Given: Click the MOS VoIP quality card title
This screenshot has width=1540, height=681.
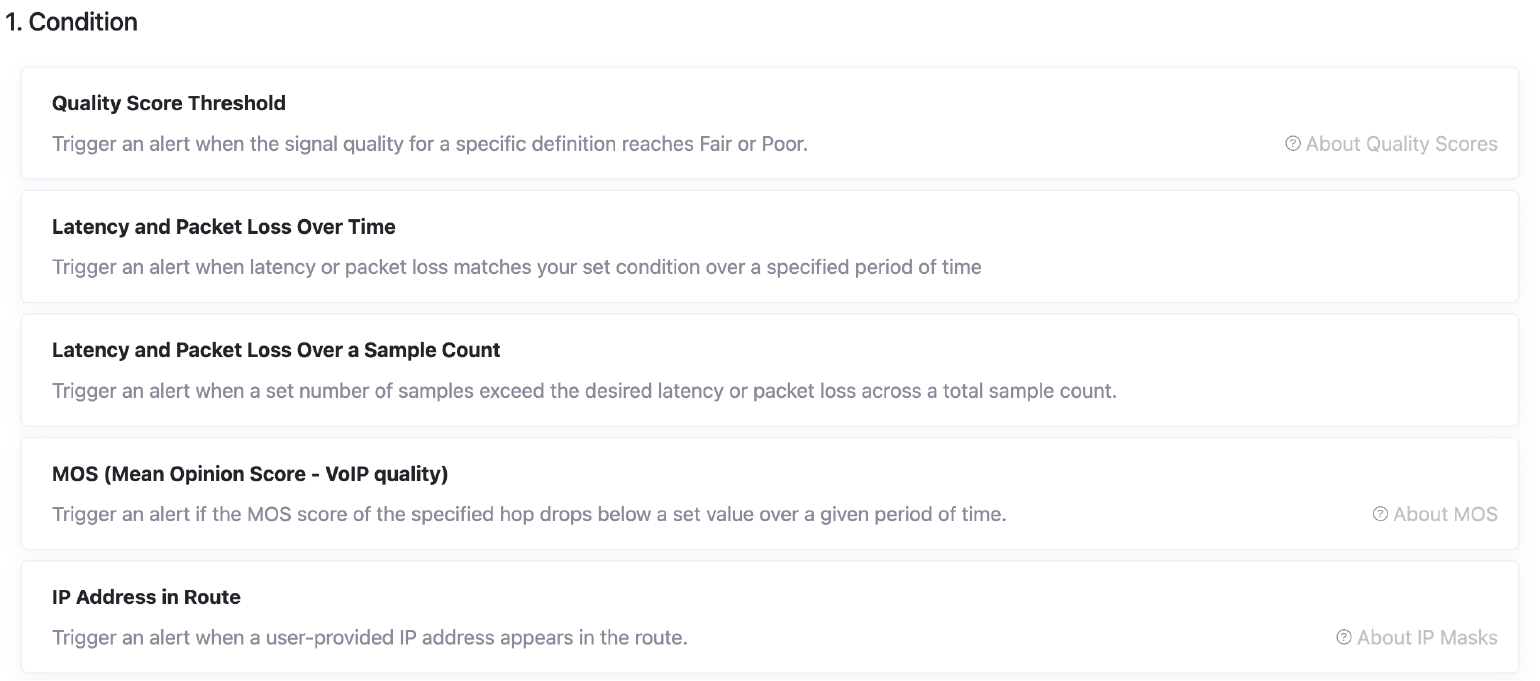Looking at the screenshot, I should pyautogui.click(x=250, y=474).
